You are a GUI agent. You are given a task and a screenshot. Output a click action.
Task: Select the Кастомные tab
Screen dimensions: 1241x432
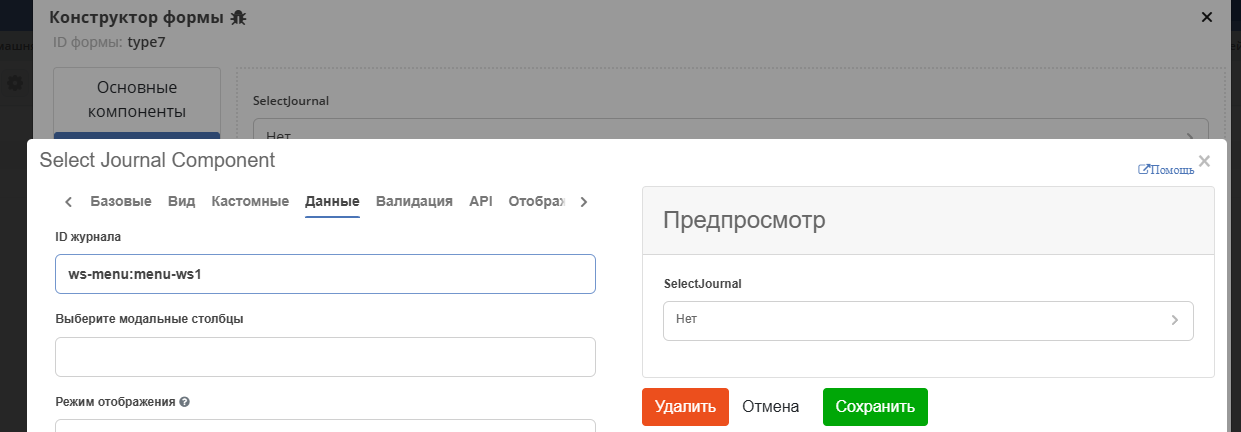click(250, 201)
